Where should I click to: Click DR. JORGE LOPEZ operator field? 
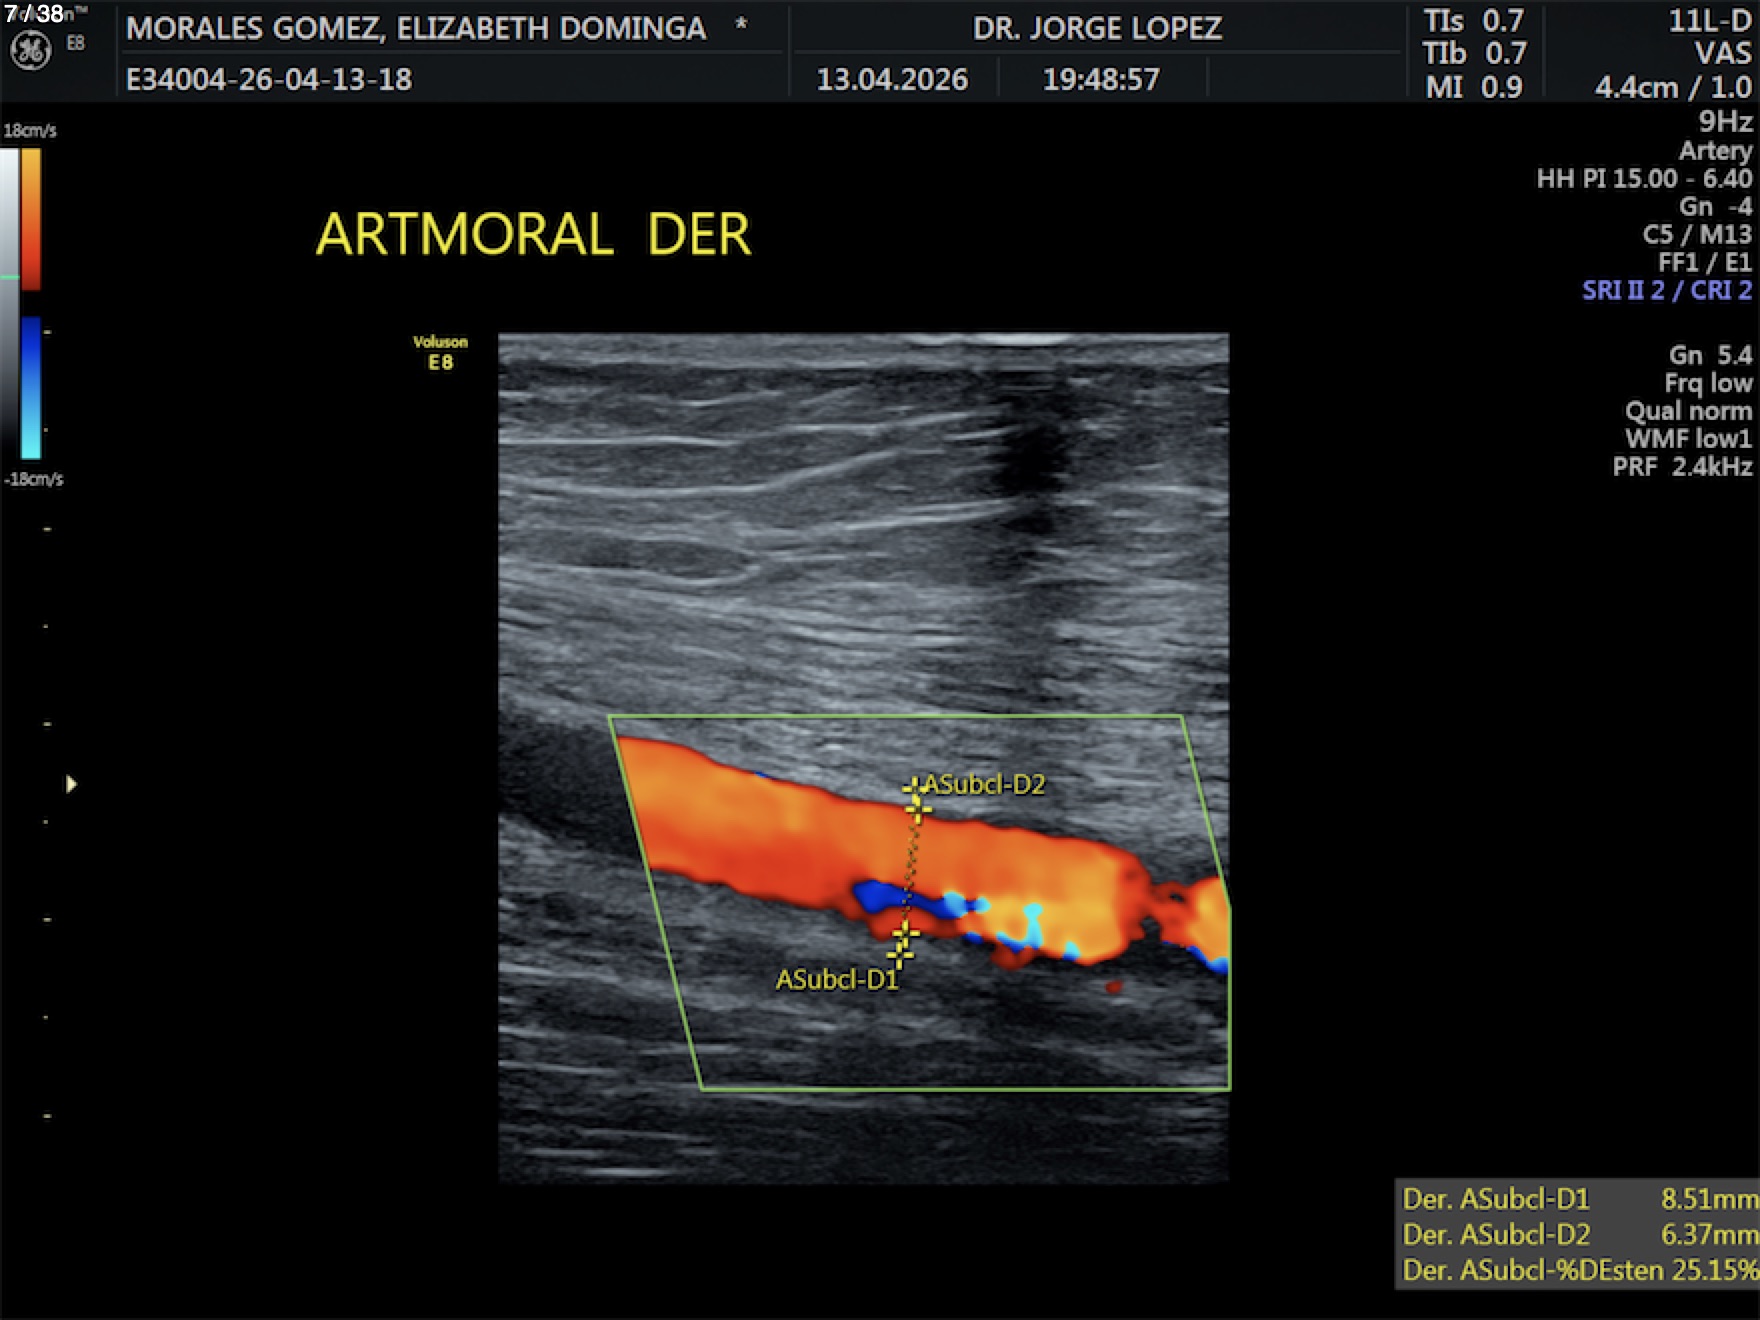click(1097, 28)
